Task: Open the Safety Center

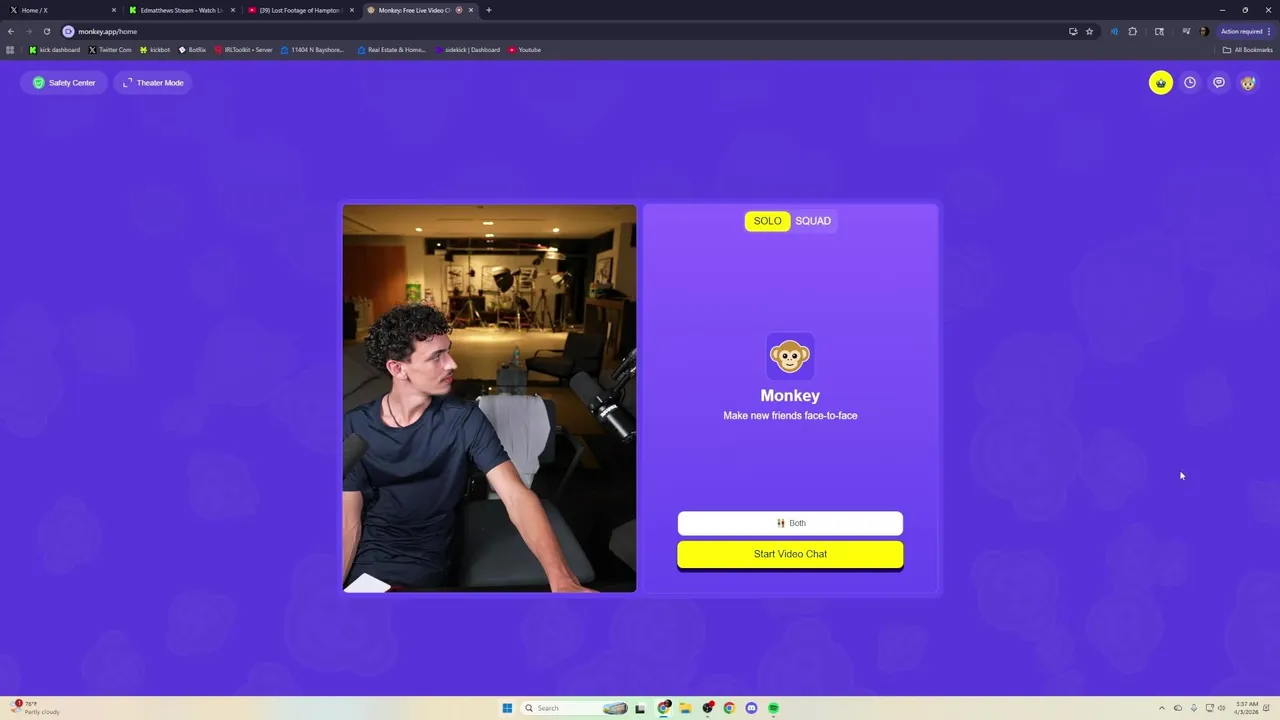Action: pos(64,83)
